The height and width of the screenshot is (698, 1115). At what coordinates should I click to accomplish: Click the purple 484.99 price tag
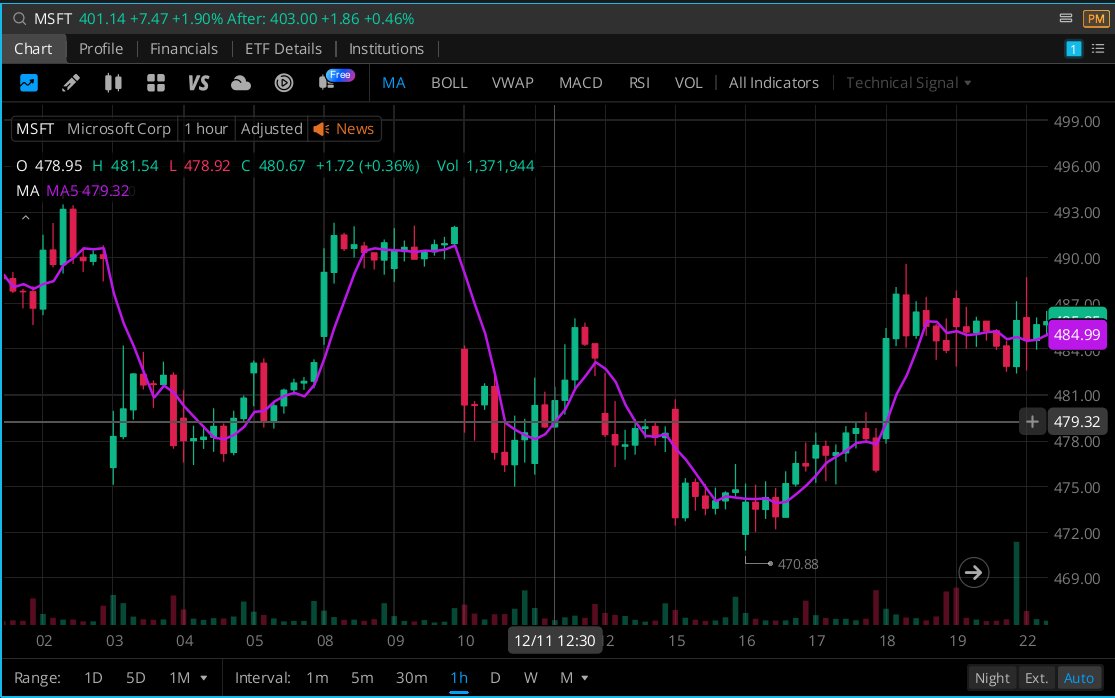coord(1077,335)
